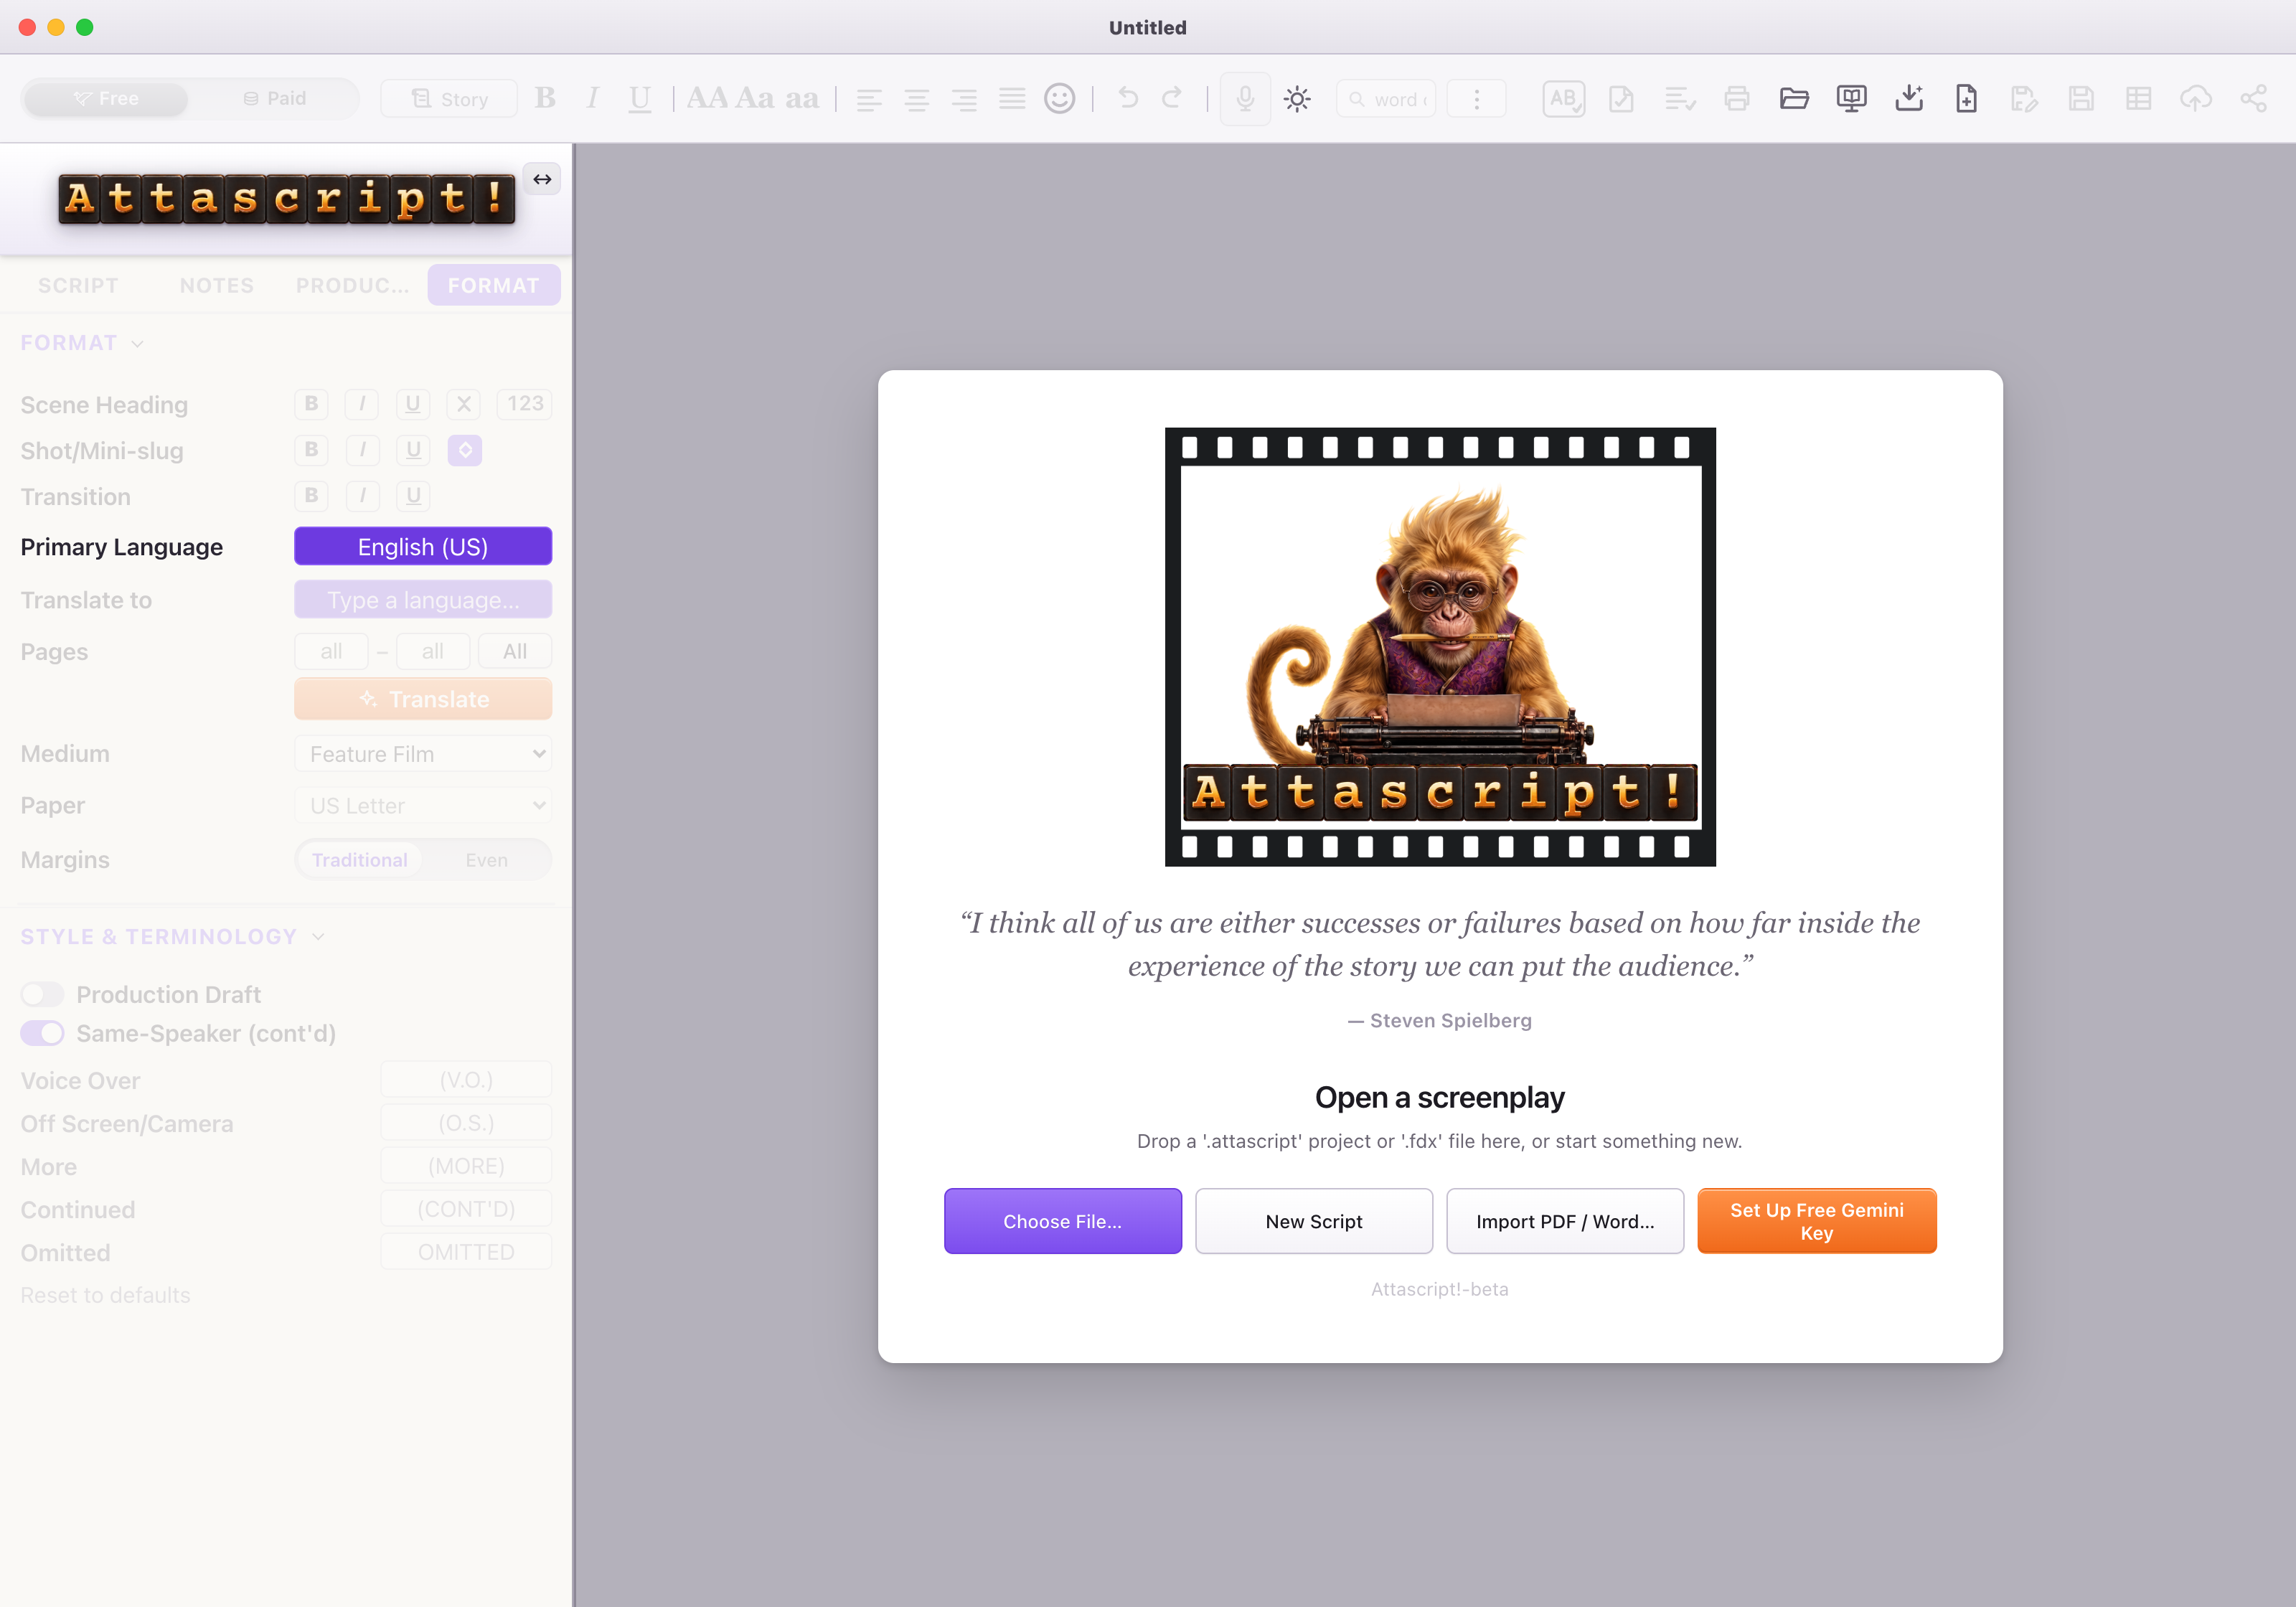This screenshot has height=1607, width=2296.
Task: Click the Voice Over (V.O.) field
Action: (x=466, y=1080)
